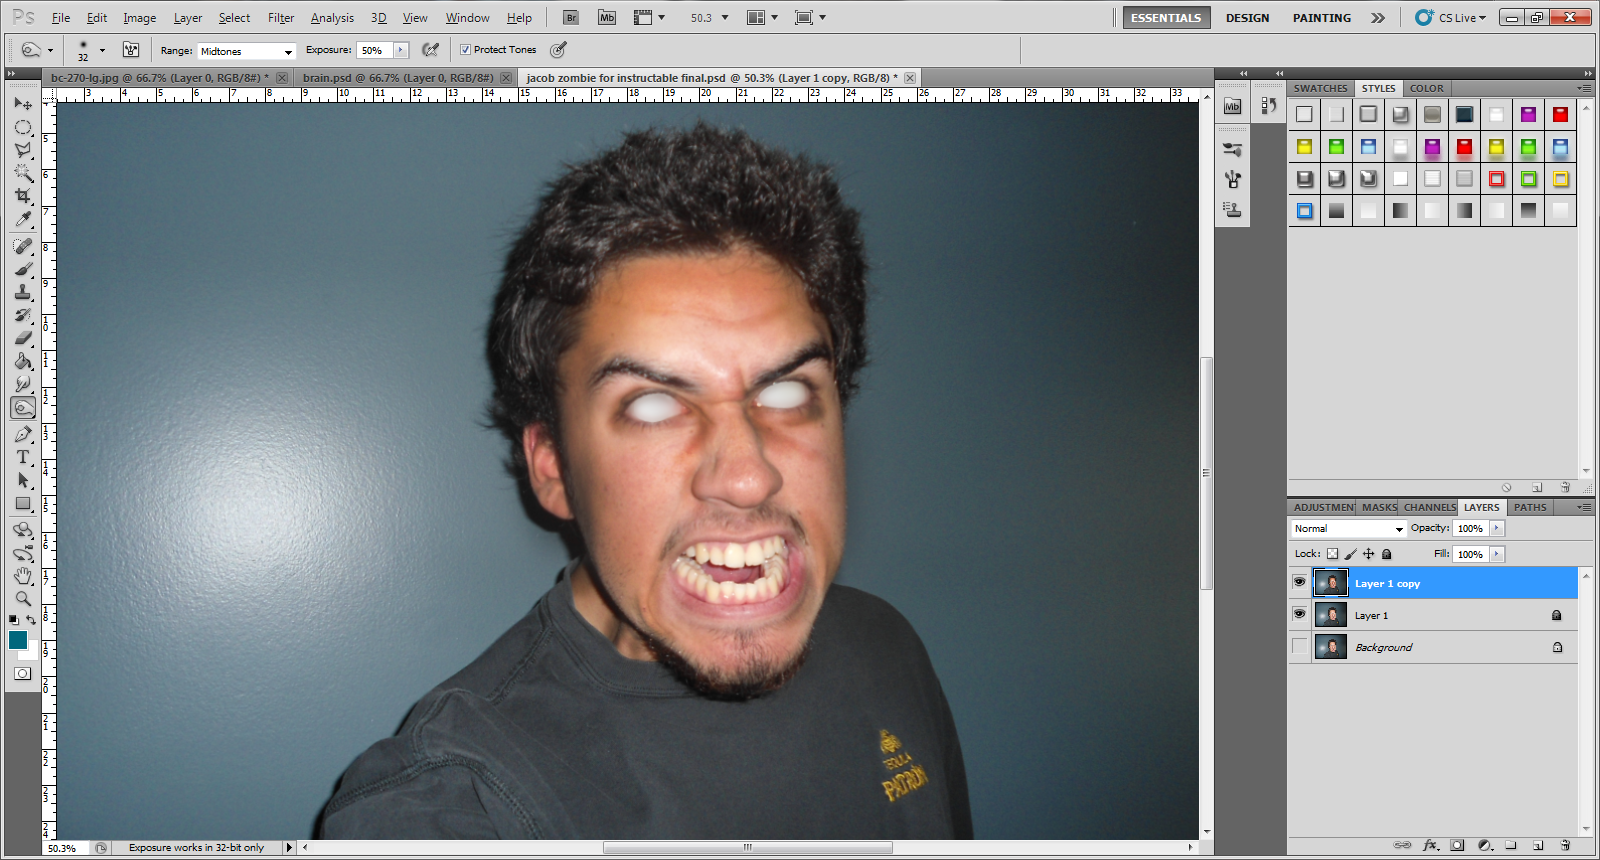Open the Image menu
The width and height of the screenshot is (1600, 860).
coord(139,17)
